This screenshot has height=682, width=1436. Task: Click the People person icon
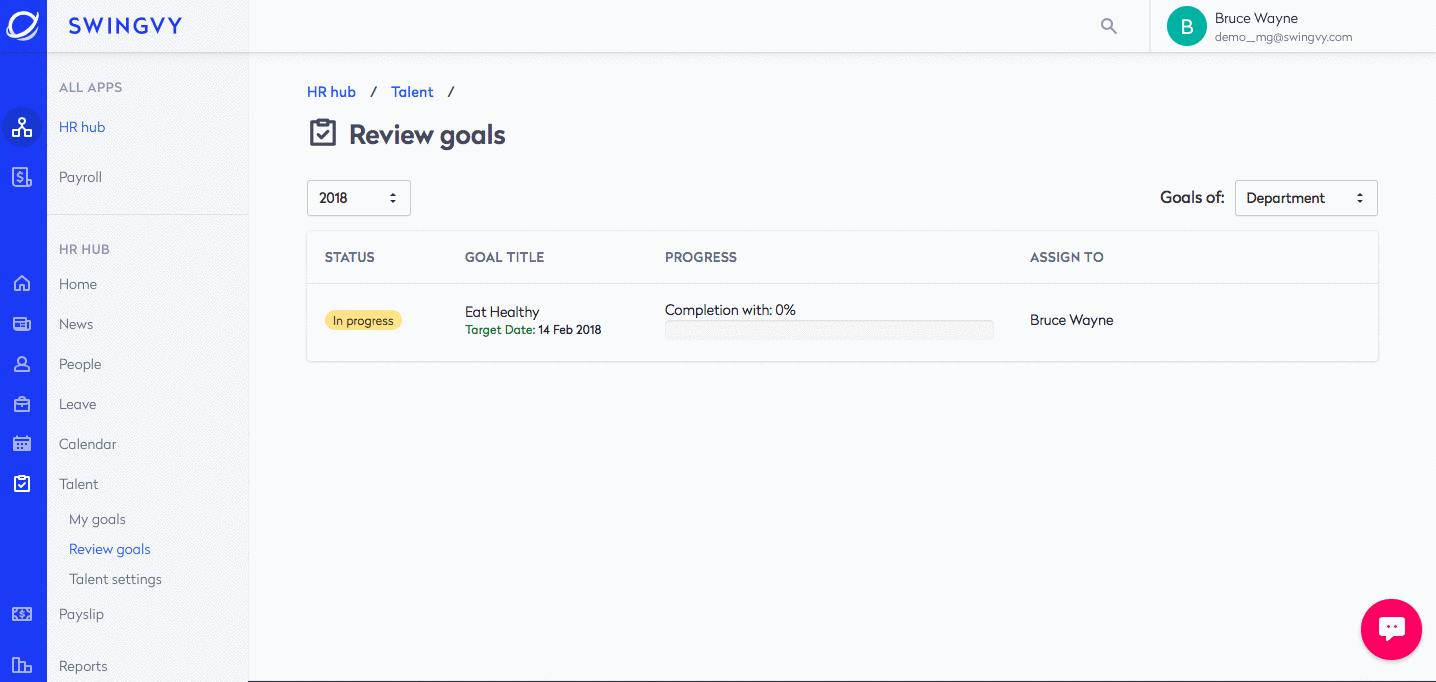click(x=22, y=364)
